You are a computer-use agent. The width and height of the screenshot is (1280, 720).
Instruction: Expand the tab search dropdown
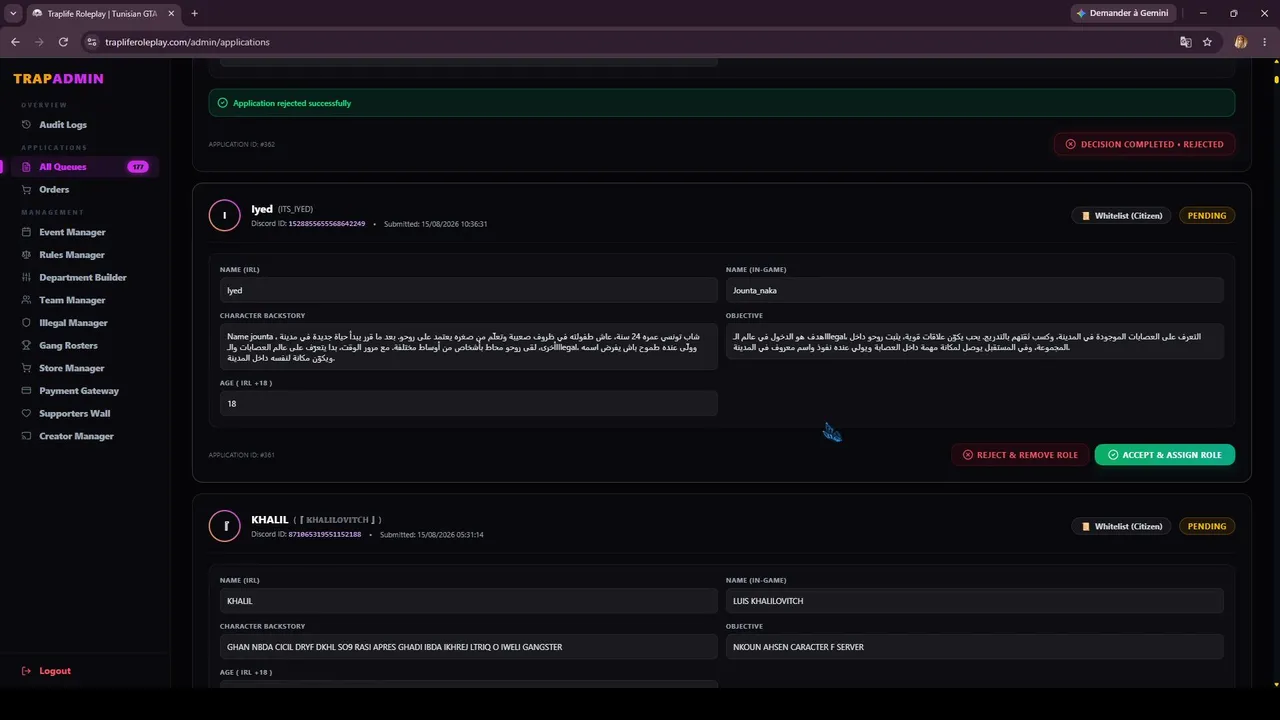[13, 13]
